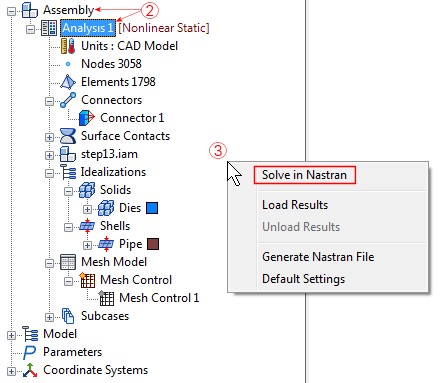Click the Units ruler and thermometer icon
This screenshot has width=442, height=383.
pos(68,46)
